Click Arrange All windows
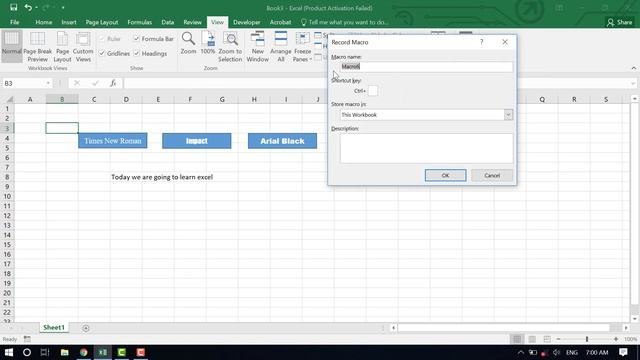640x360 pixels. [x=281, y=46]
